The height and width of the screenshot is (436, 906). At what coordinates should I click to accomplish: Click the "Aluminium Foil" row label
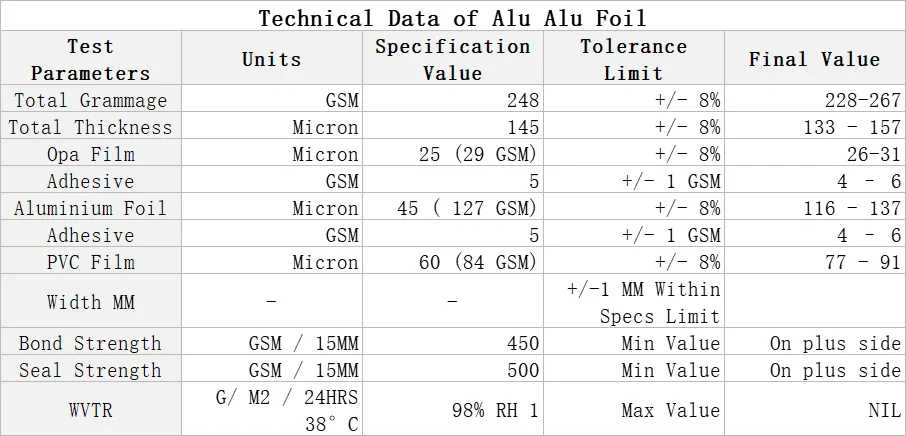[90, 208]
